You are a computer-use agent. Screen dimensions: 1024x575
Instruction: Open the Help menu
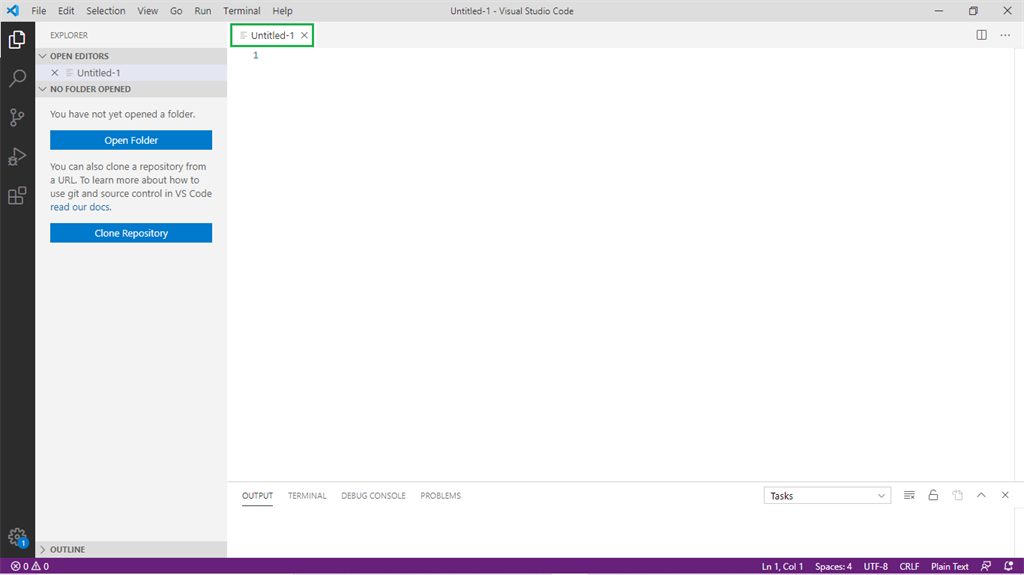coord(282,10)
